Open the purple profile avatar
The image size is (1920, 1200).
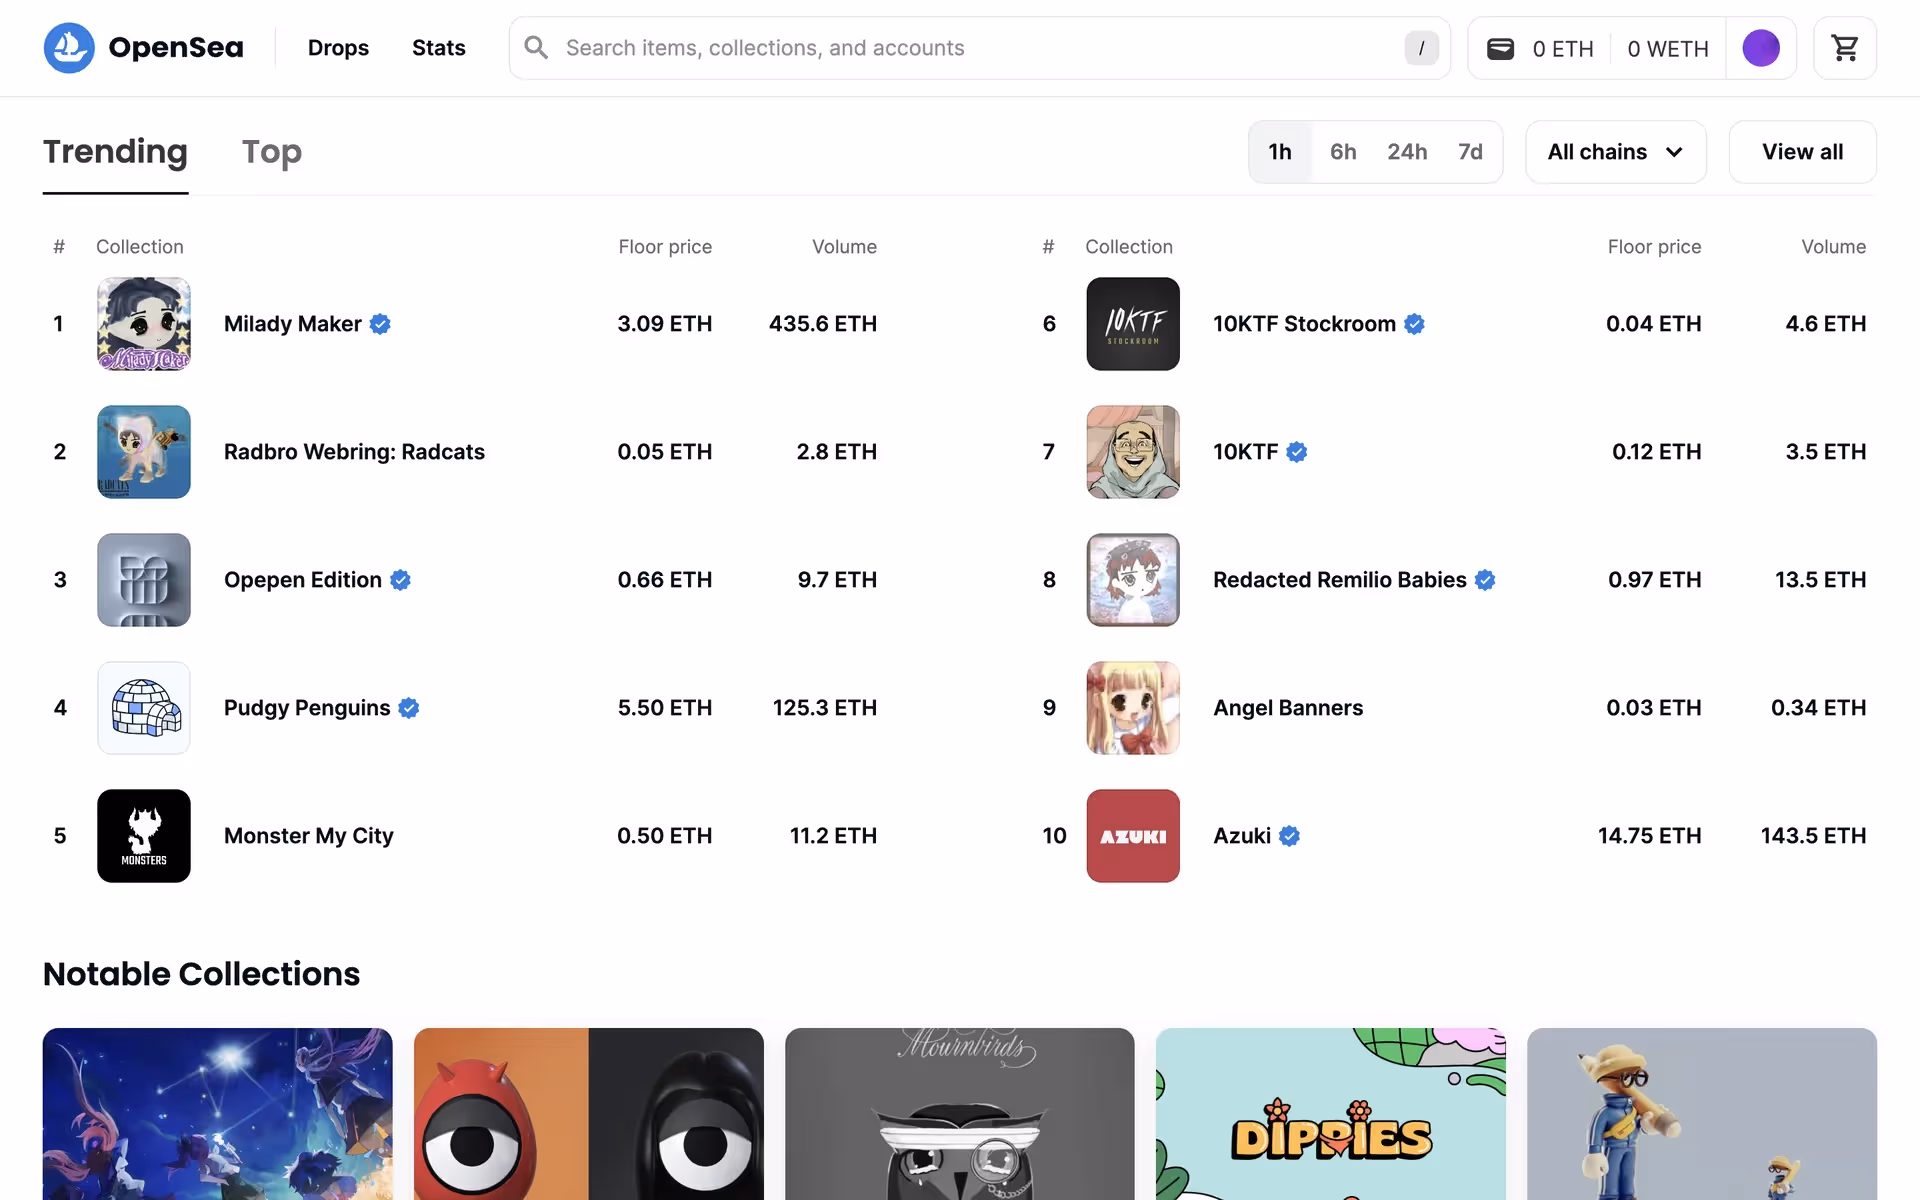pyautogui.click(x=1760, y=48)
